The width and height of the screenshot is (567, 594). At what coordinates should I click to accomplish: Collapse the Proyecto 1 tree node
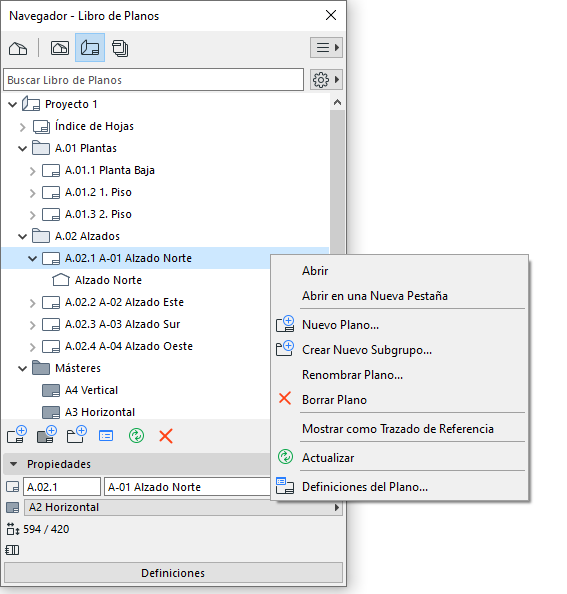(x=12, y=104)
